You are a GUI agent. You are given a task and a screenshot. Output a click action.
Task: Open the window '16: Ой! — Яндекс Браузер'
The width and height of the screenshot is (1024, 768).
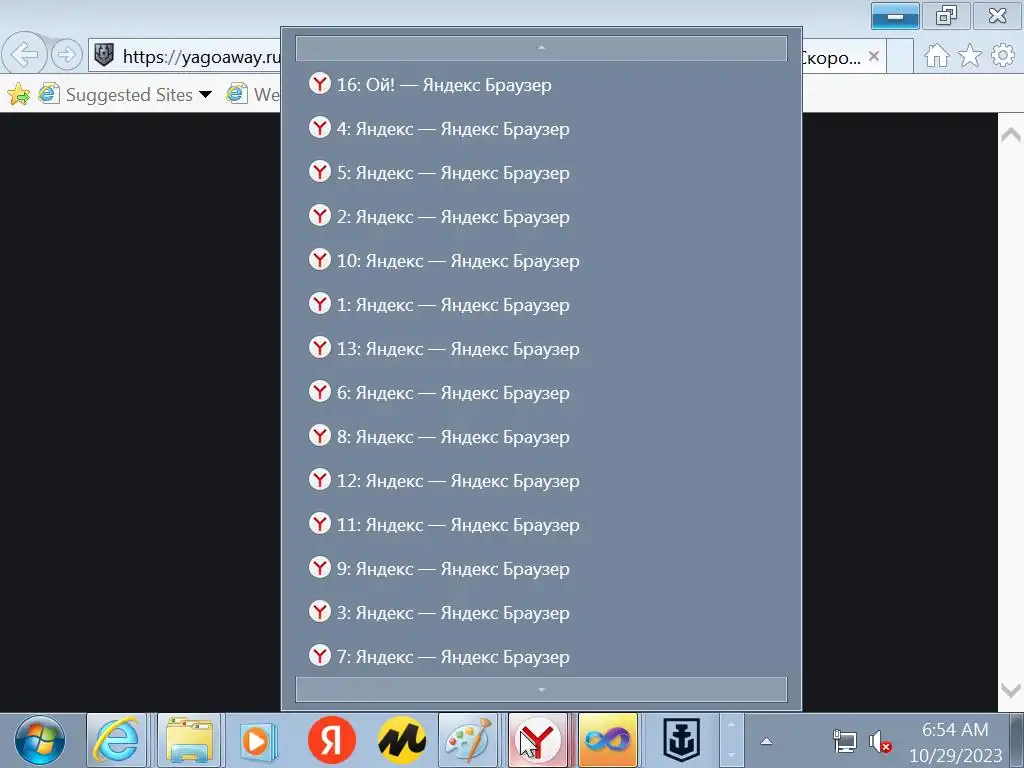[541, 84]
